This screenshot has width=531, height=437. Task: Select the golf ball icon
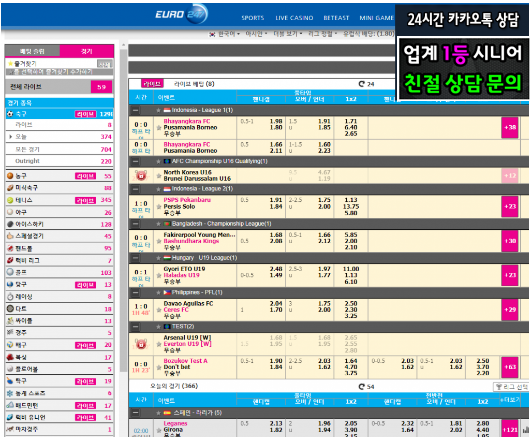coord(10,272)
